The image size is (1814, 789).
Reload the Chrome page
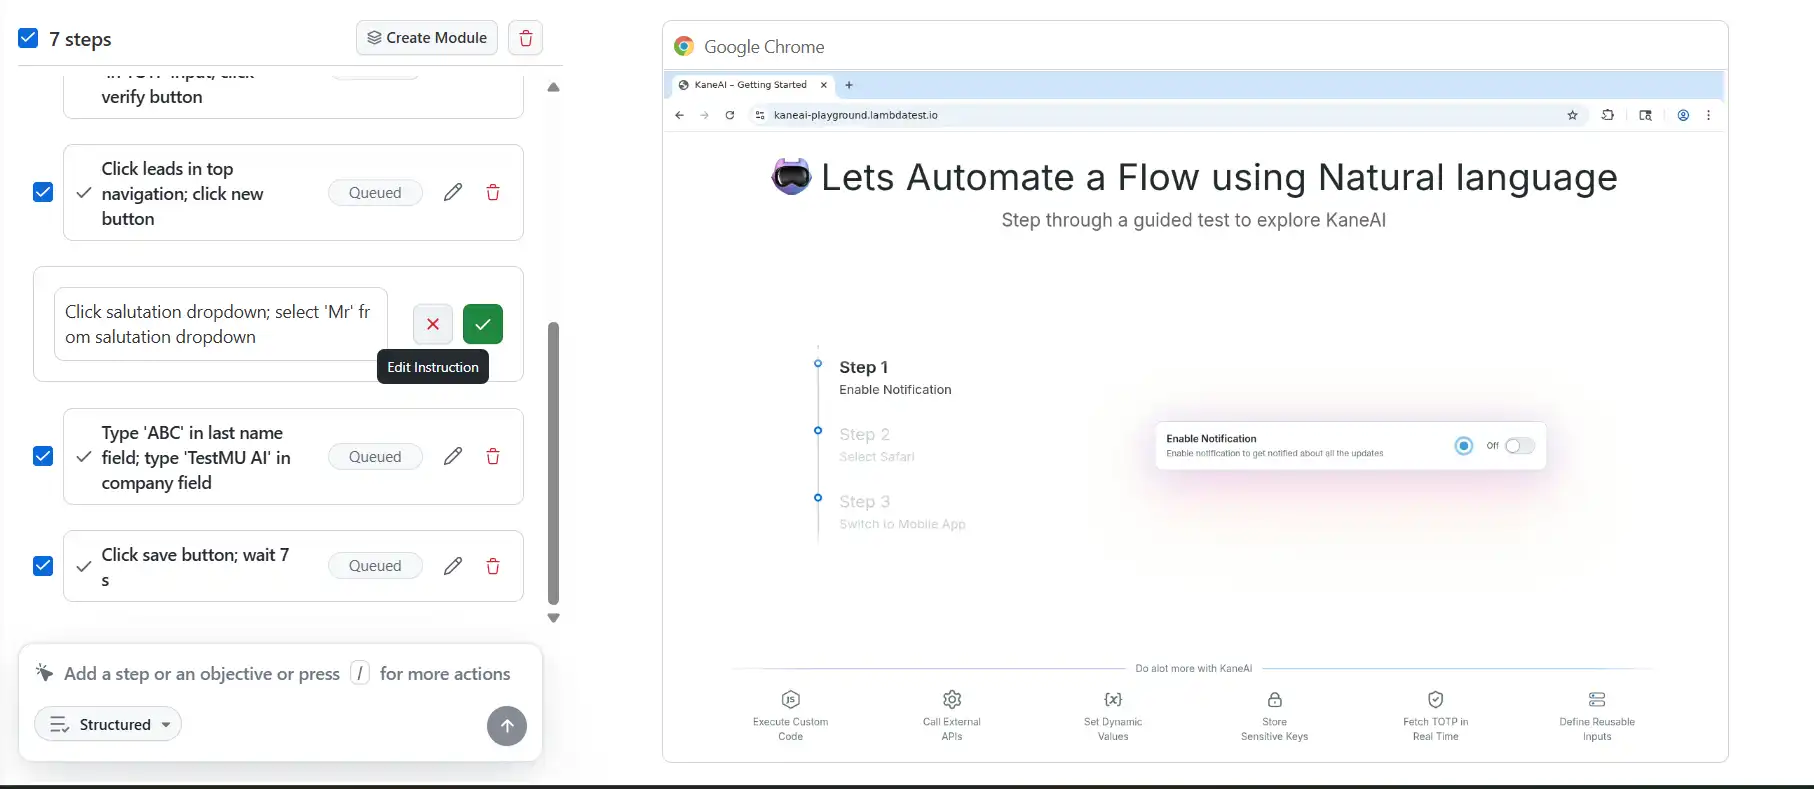click(730, 115)
